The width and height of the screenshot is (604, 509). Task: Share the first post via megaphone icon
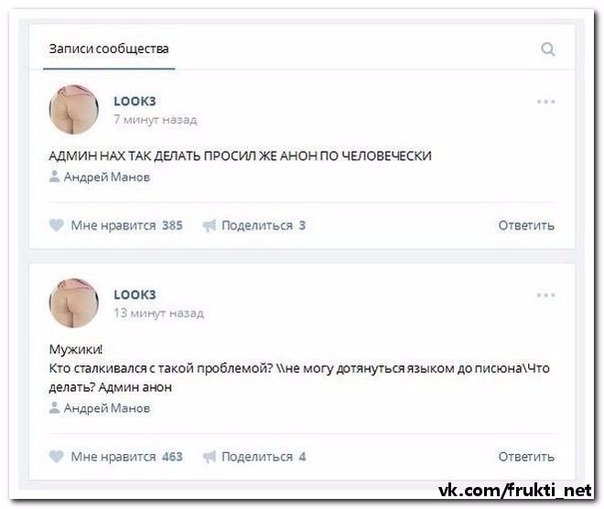210,225
